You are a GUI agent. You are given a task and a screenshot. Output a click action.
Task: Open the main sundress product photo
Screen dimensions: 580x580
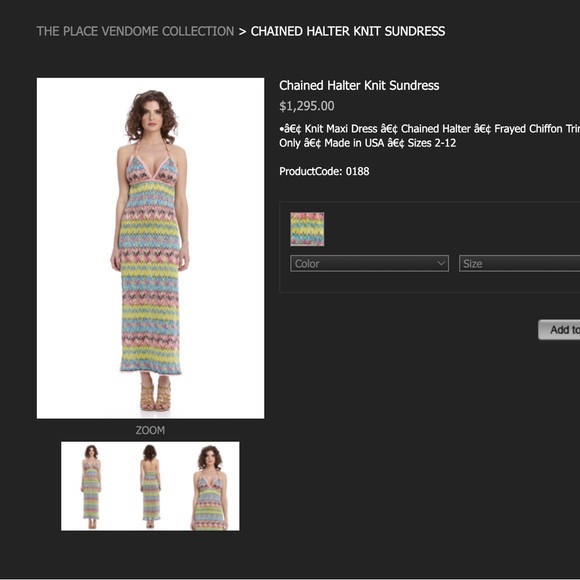[151, 248]
